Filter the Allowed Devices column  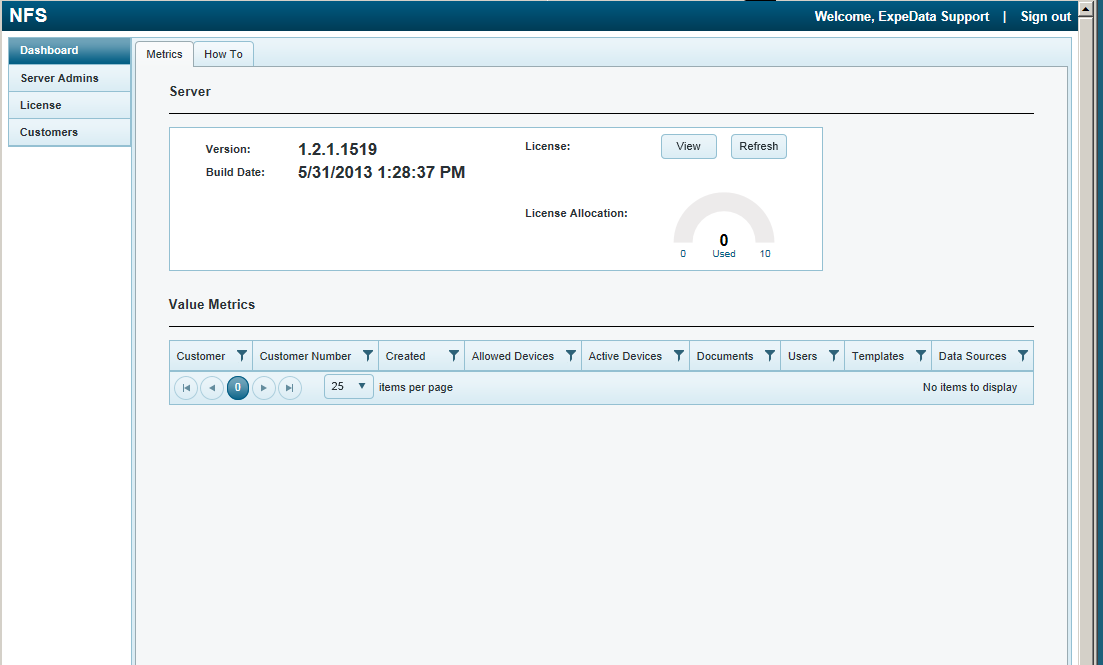coord(570,355)
